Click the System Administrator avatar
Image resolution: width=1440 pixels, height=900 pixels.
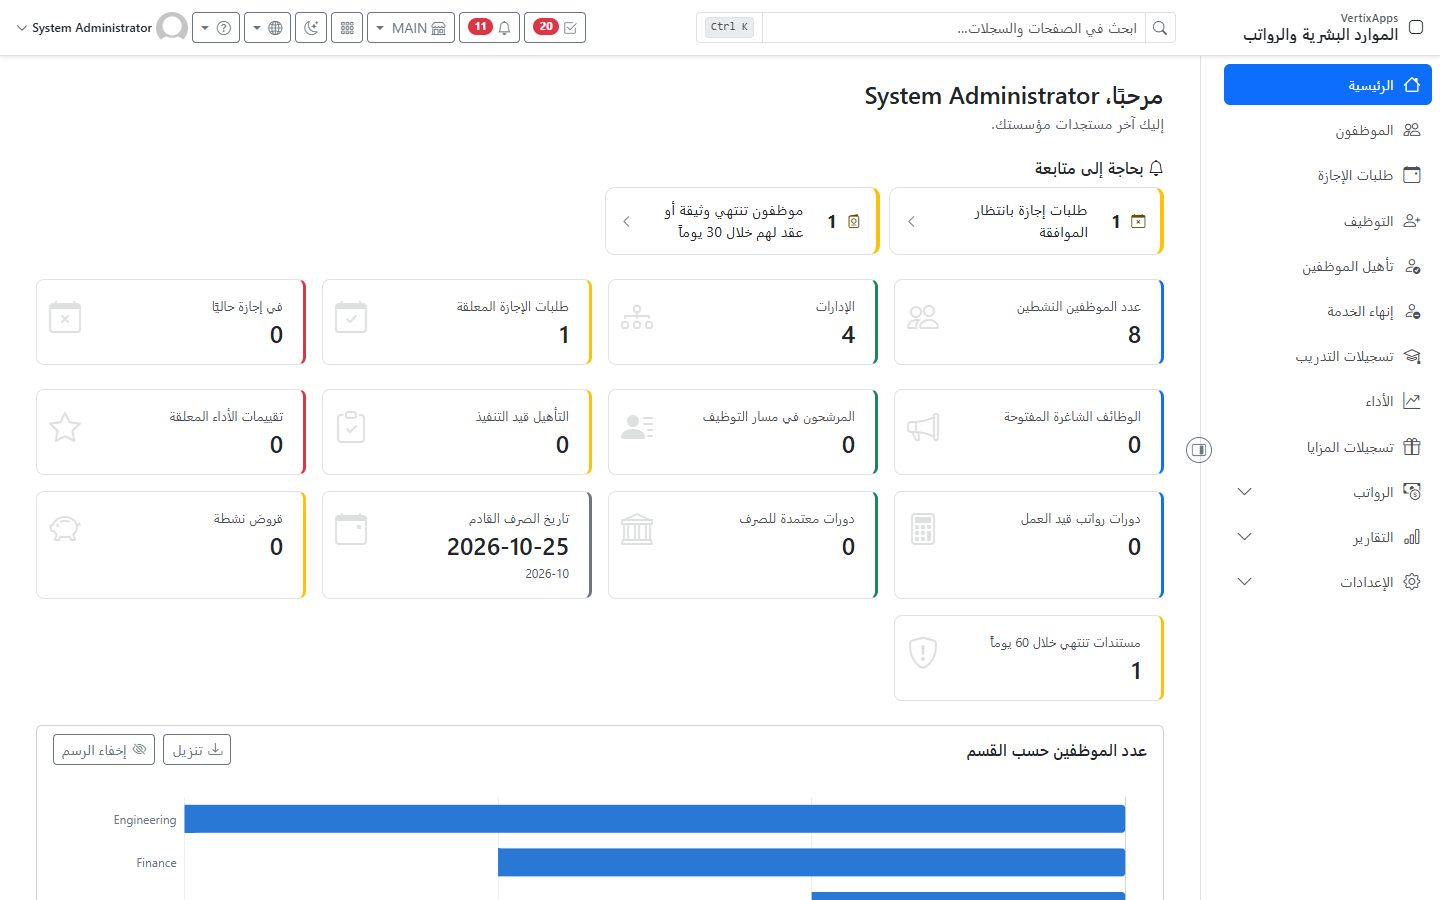pos(172,28)
